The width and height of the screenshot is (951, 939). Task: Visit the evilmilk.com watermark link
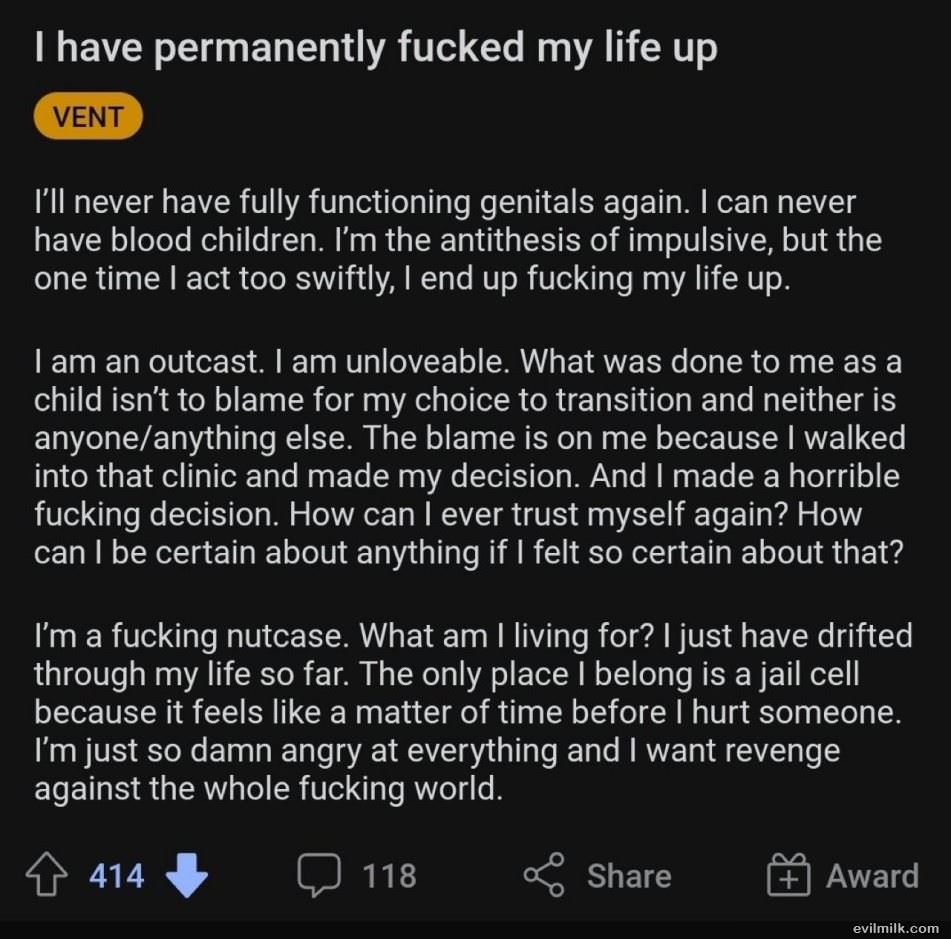pos(895,929)
